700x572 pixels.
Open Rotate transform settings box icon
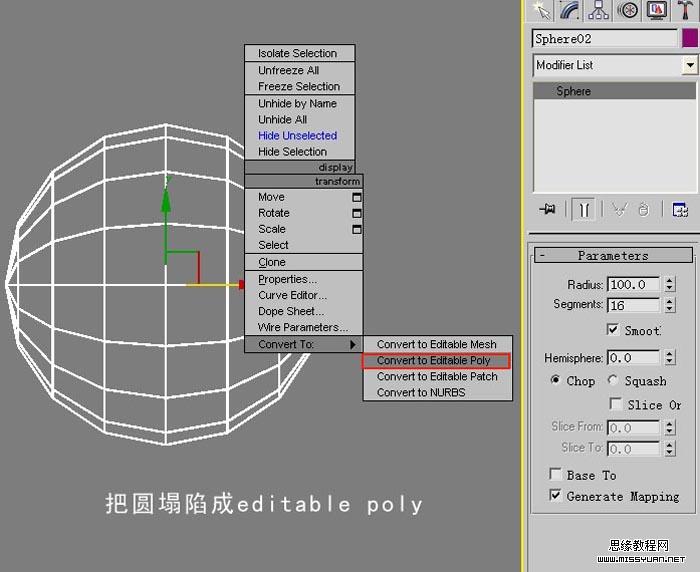(x=357, y=213)
